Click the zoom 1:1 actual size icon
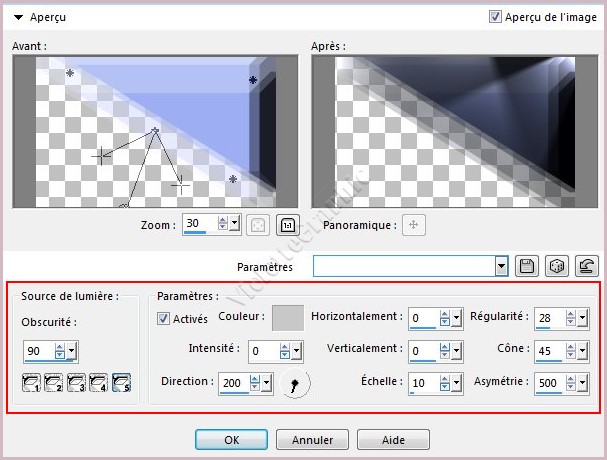This screenshot has width=607, height=460. tap(287, 225)
